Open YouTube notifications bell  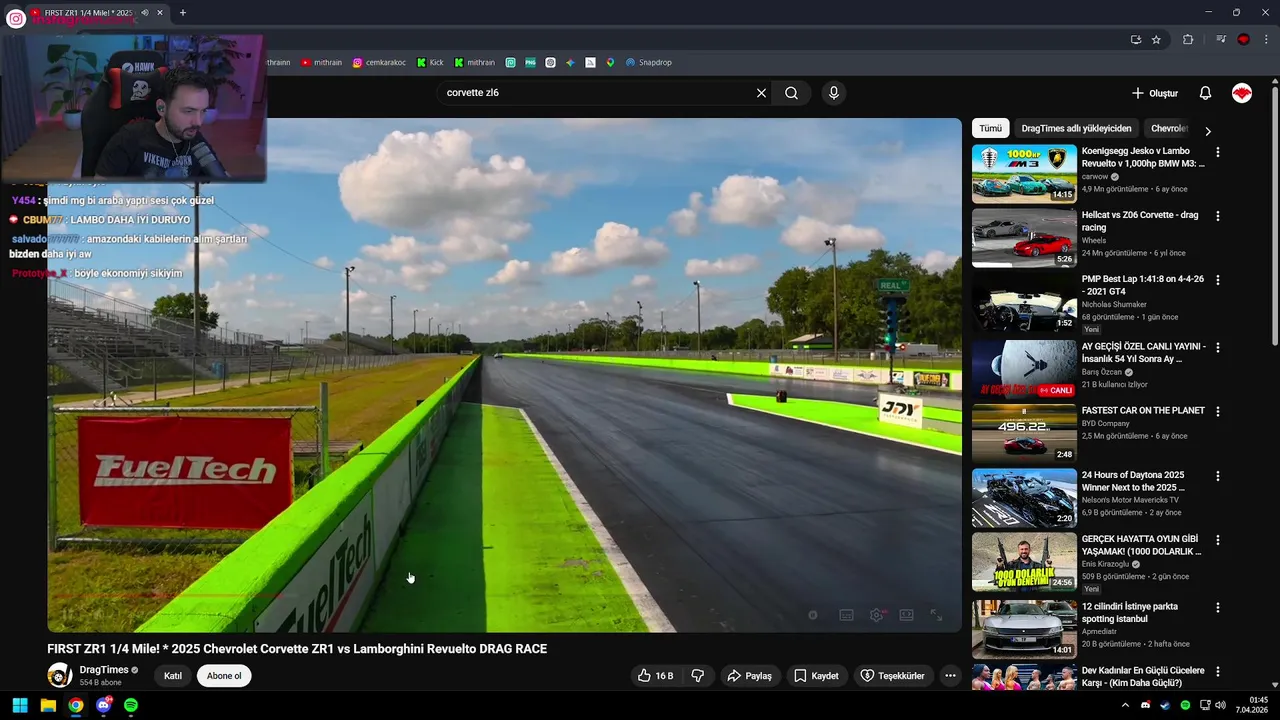1205,93
